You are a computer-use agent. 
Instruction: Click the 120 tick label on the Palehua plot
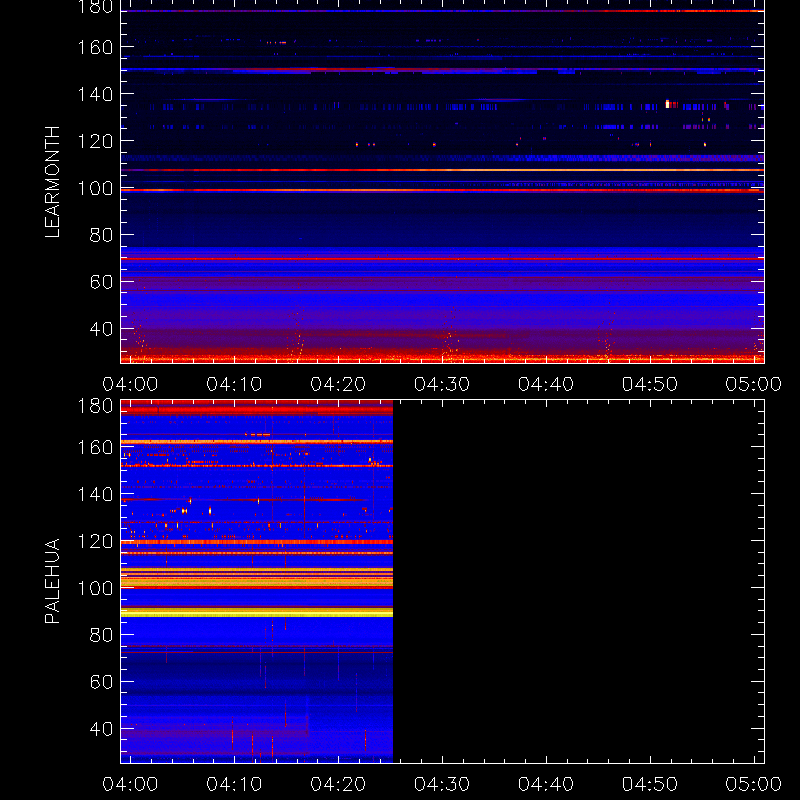click(x=95, y=541)
